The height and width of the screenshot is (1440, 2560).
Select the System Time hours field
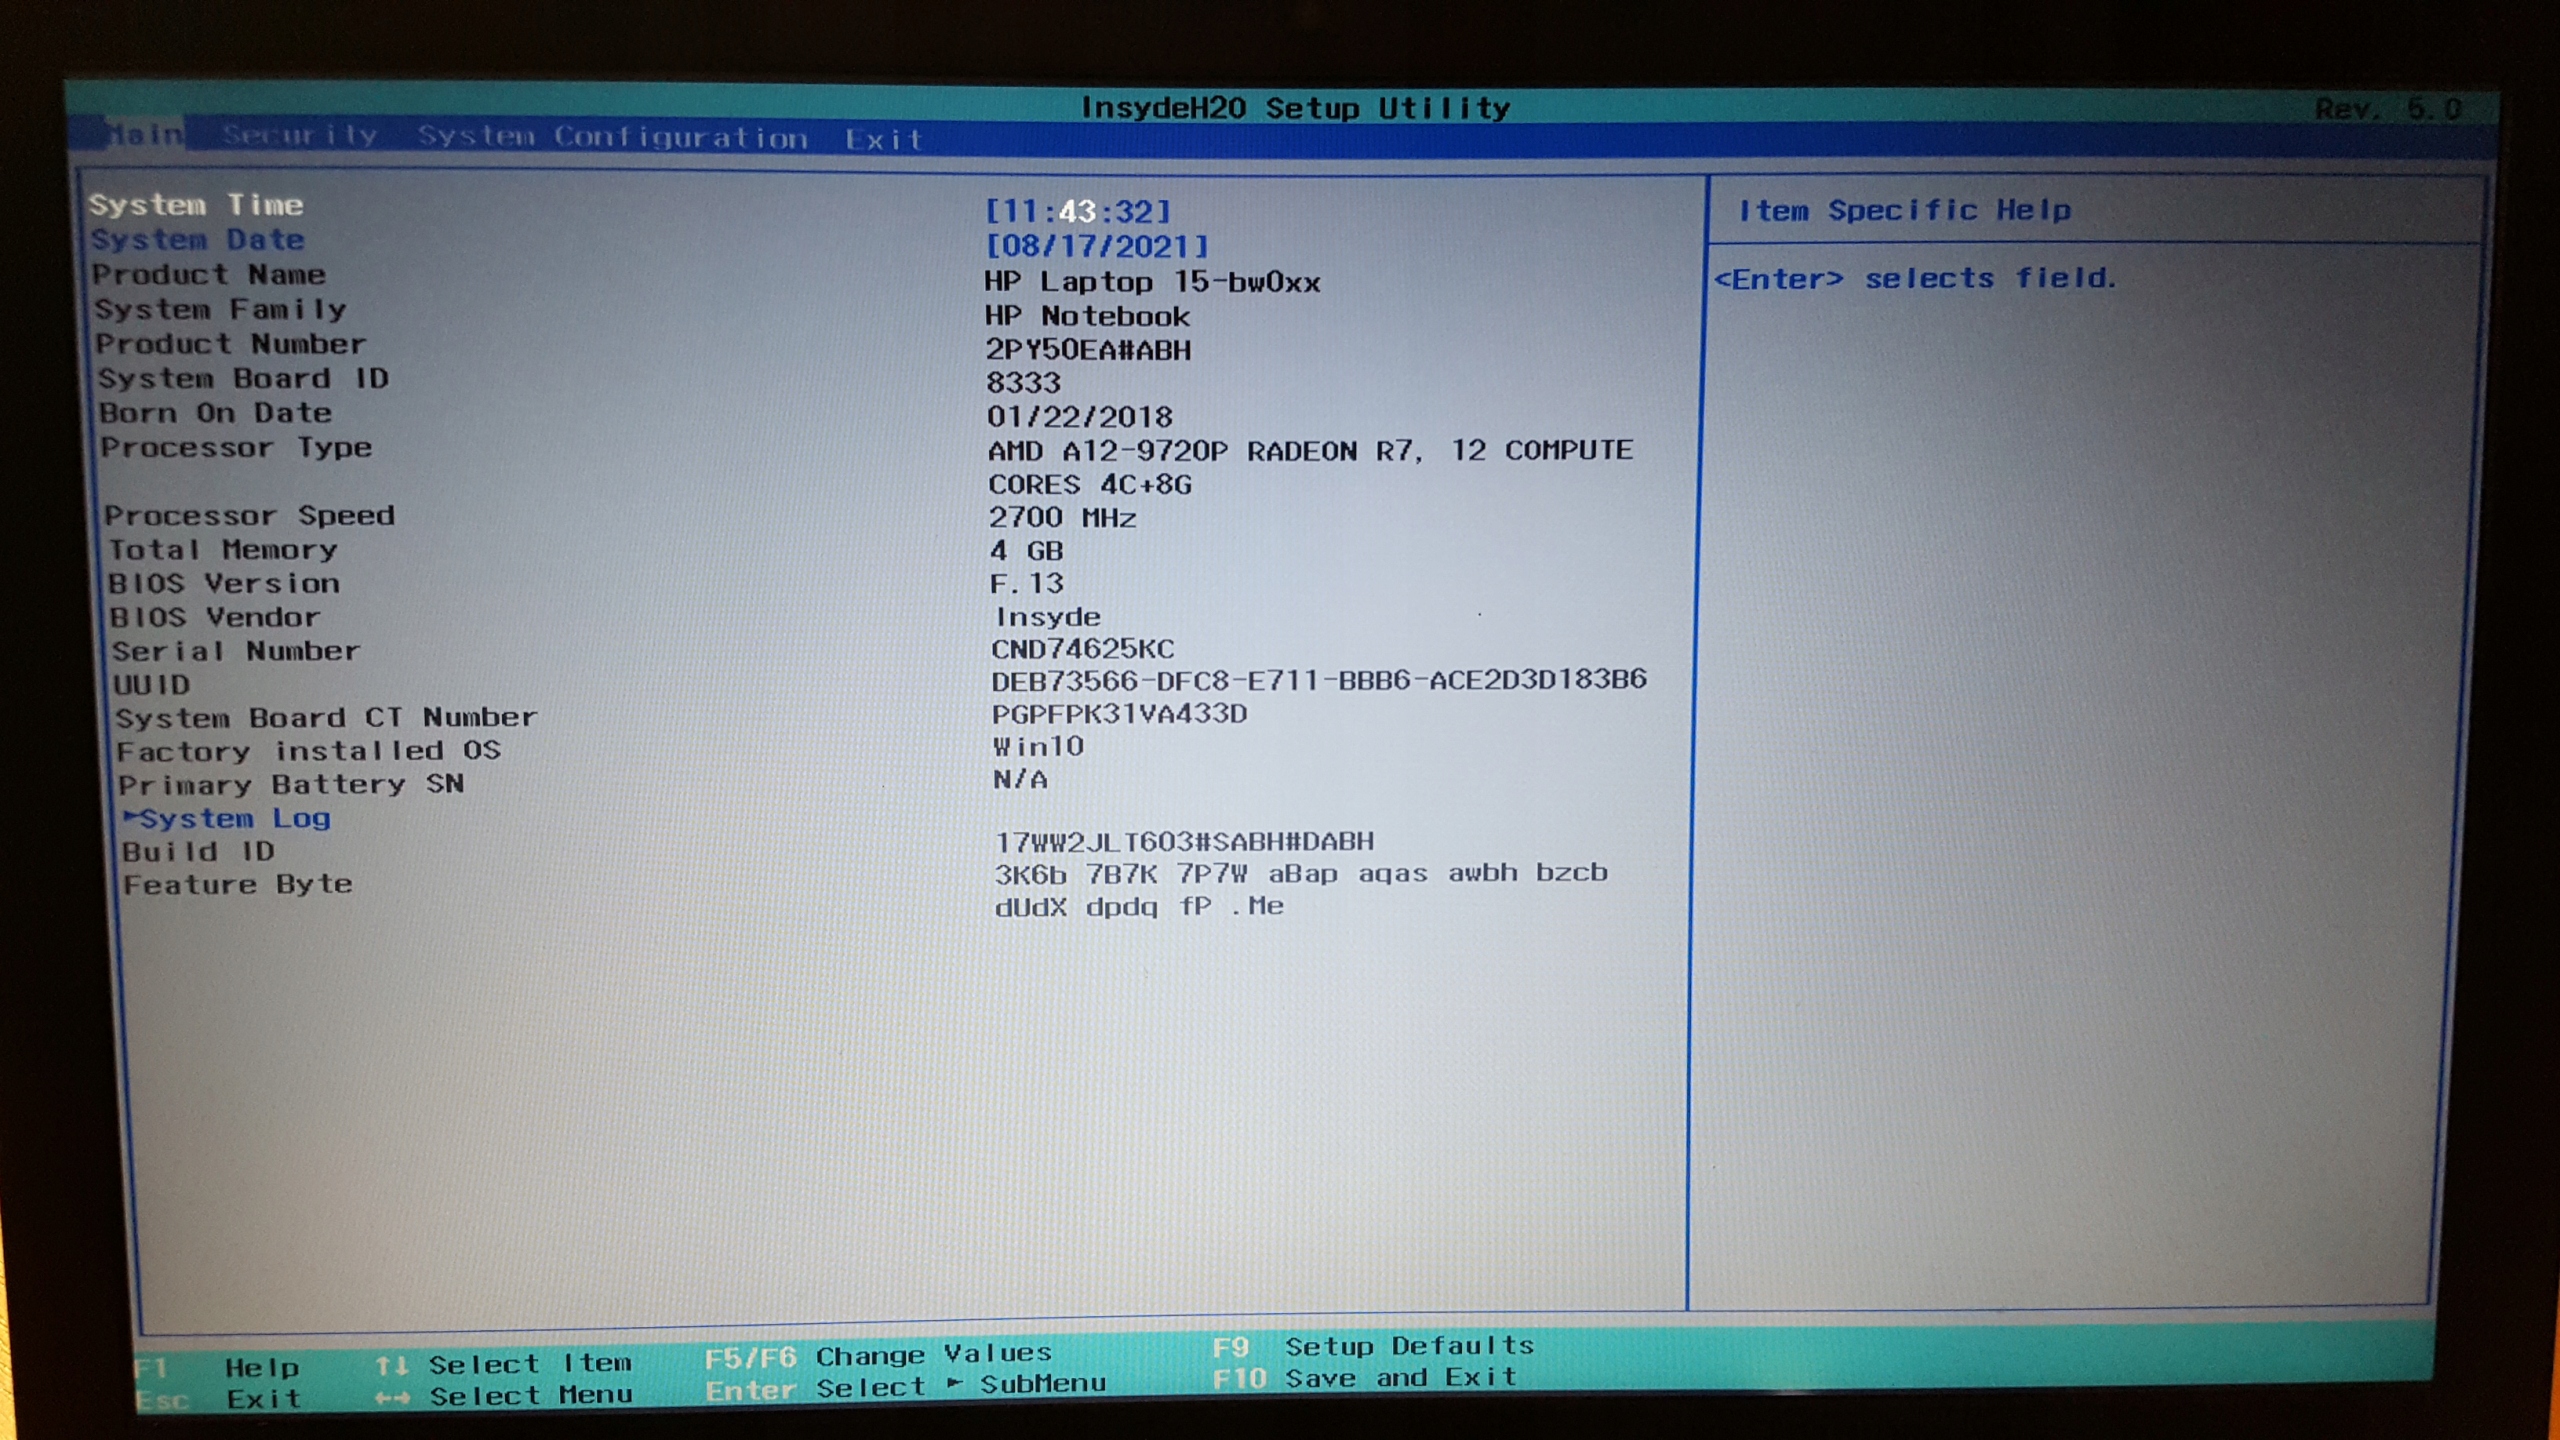click(x=1020, y=211)
